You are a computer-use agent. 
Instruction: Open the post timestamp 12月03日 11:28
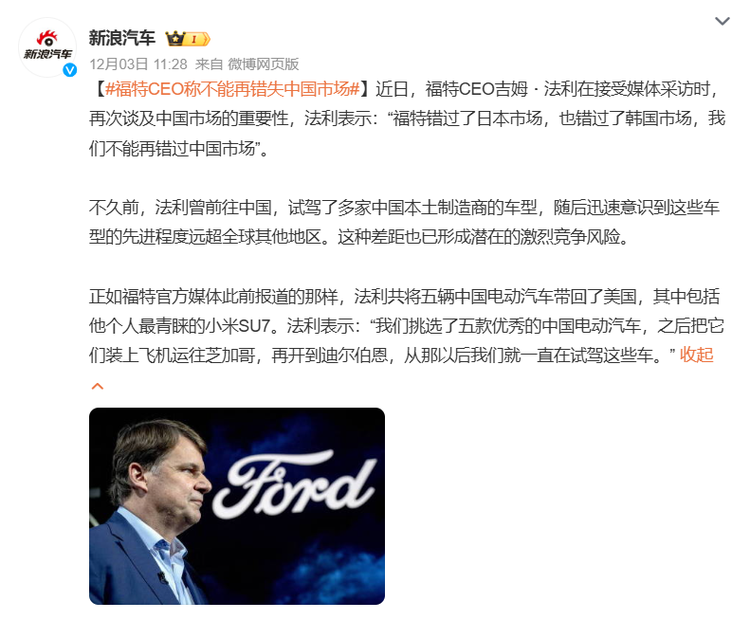pyautogui.click(x=138, y=64)
